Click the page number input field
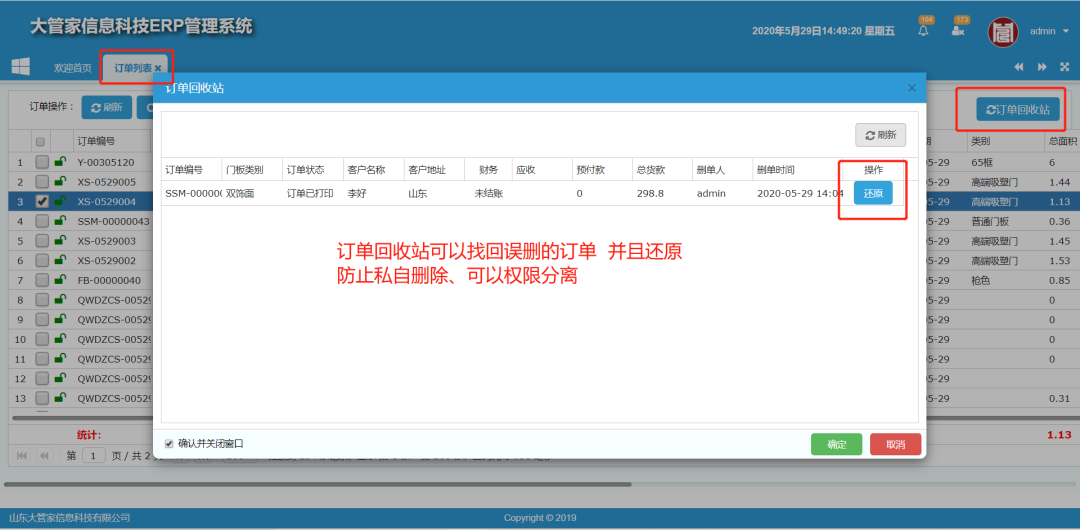This screenshot has height=530, width=1080. point(94,455)
